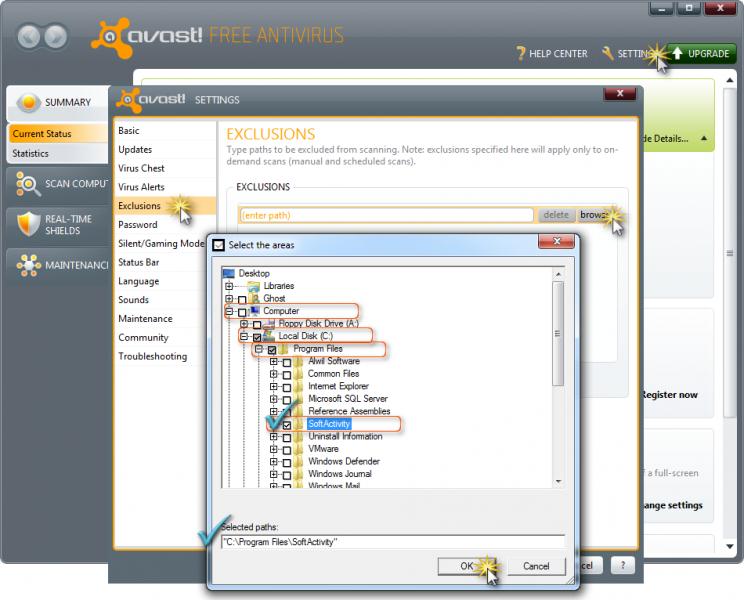The image size is (744, 600).
Task: Click the enter path exclusion field
Action: [x=386, y=215]
